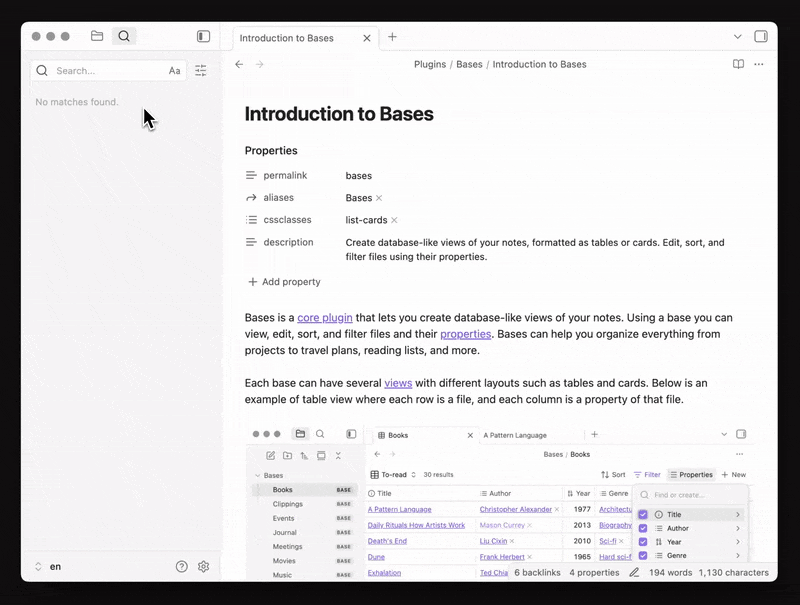Toggle match case in search
This screenshot has height=605, width=800.
tap(175, 71)
